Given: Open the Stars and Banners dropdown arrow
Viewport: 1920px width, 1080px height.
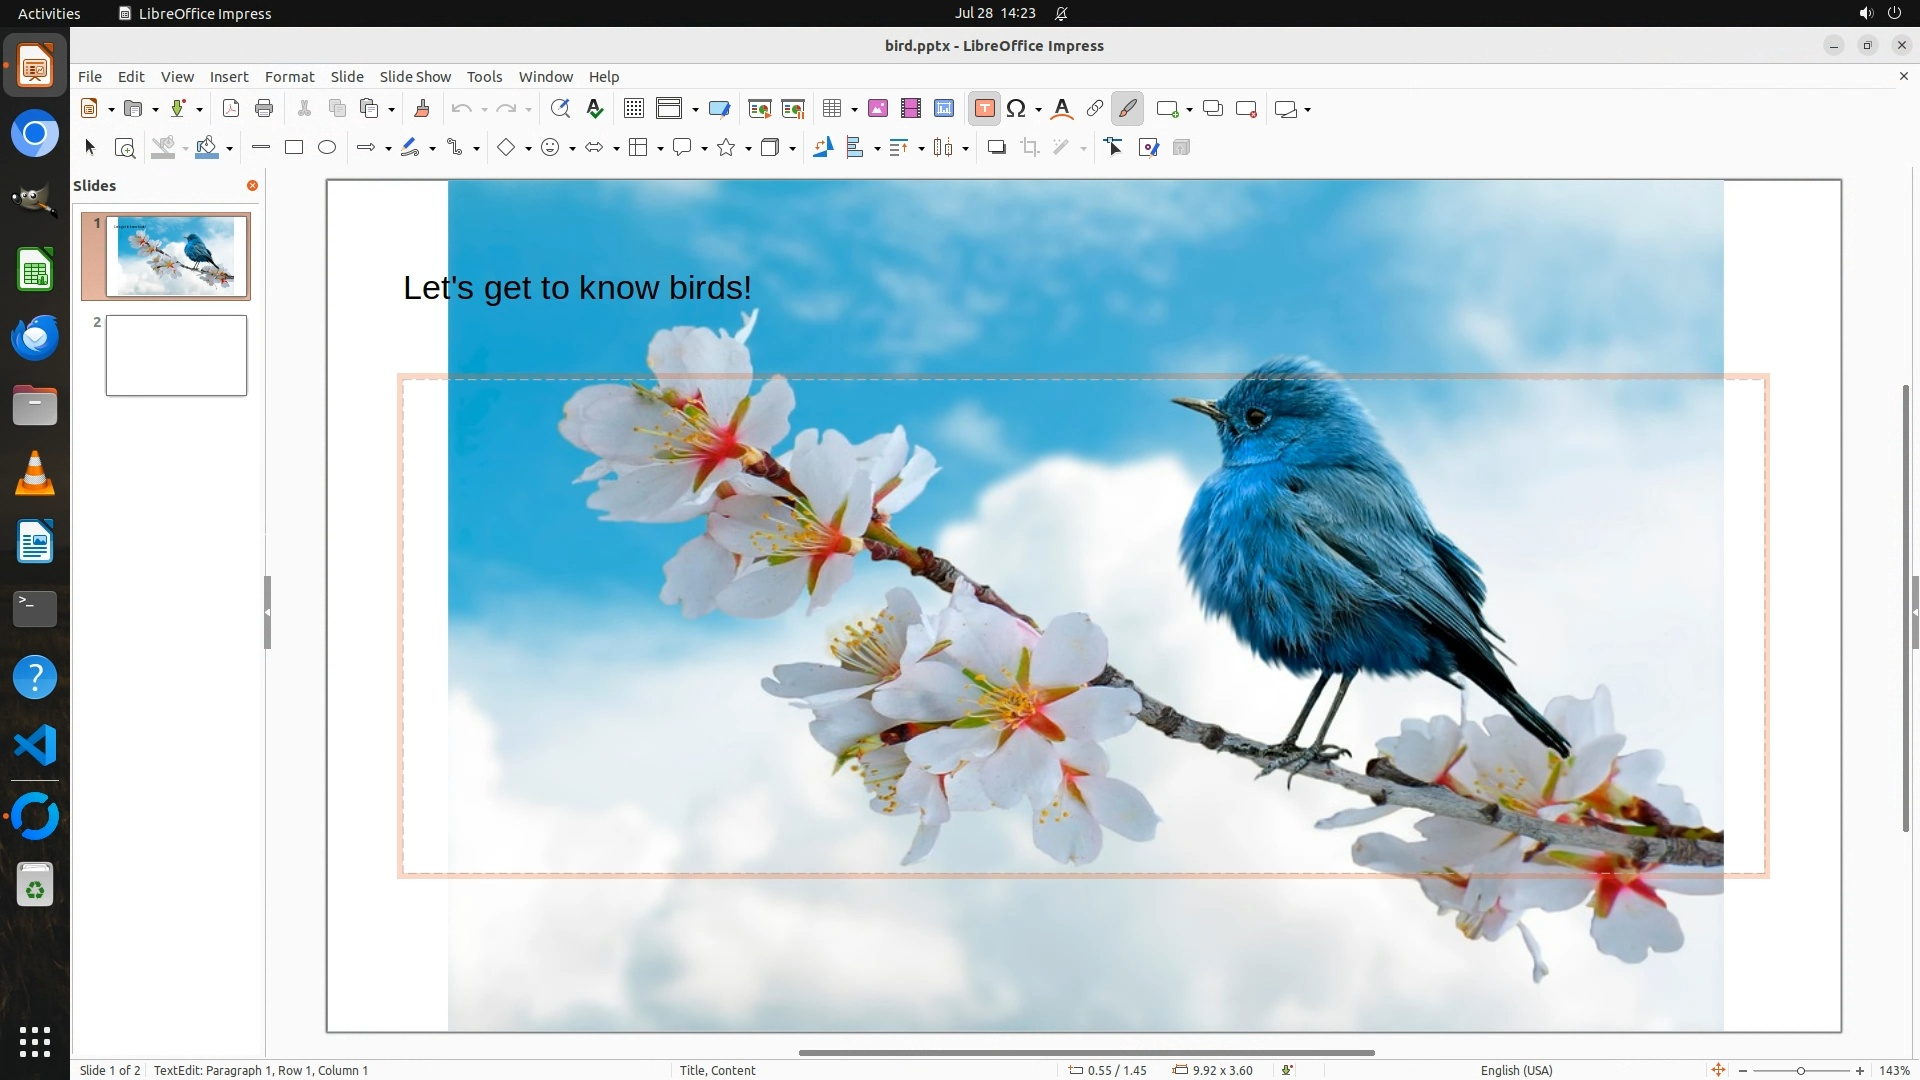Looking at the screenshot, I should pos(748,149).
